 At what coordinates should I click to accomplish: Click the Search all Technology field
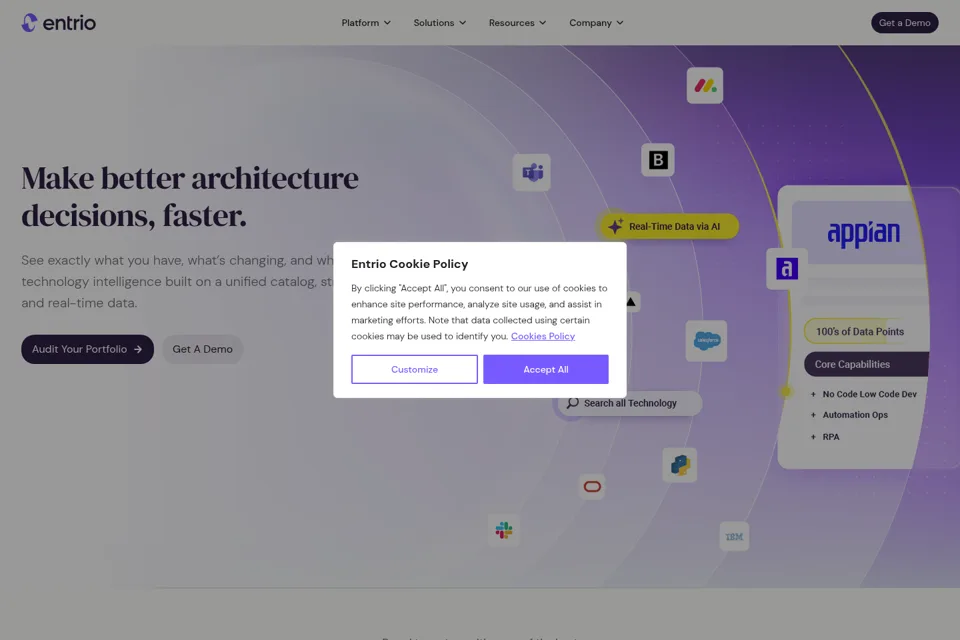tap(629, 403)
